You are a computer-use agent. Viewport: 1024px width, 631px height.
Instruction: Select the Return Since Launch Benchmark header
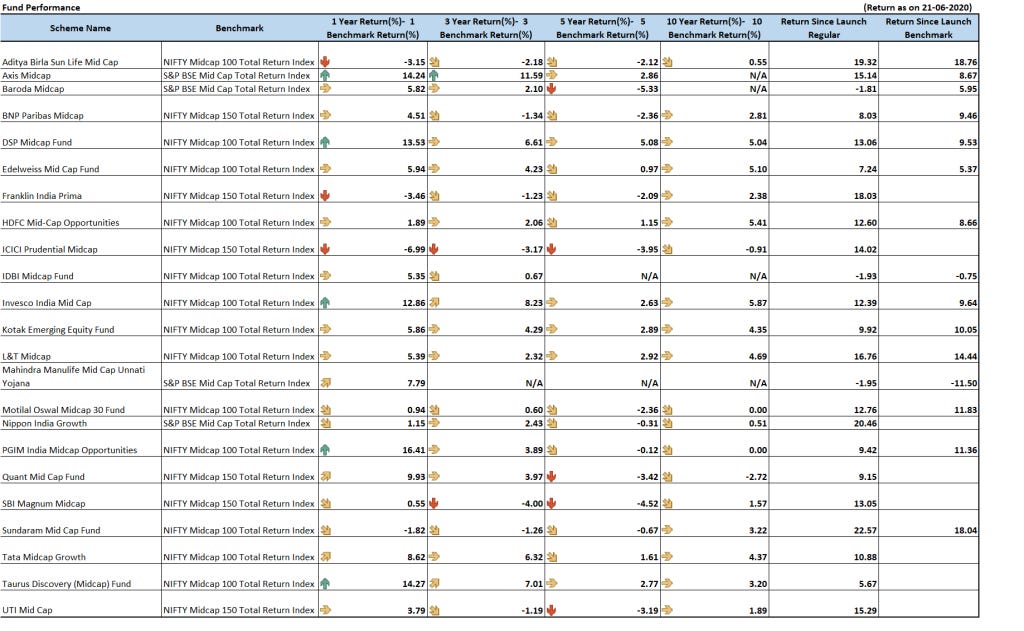tap(928, 28)
